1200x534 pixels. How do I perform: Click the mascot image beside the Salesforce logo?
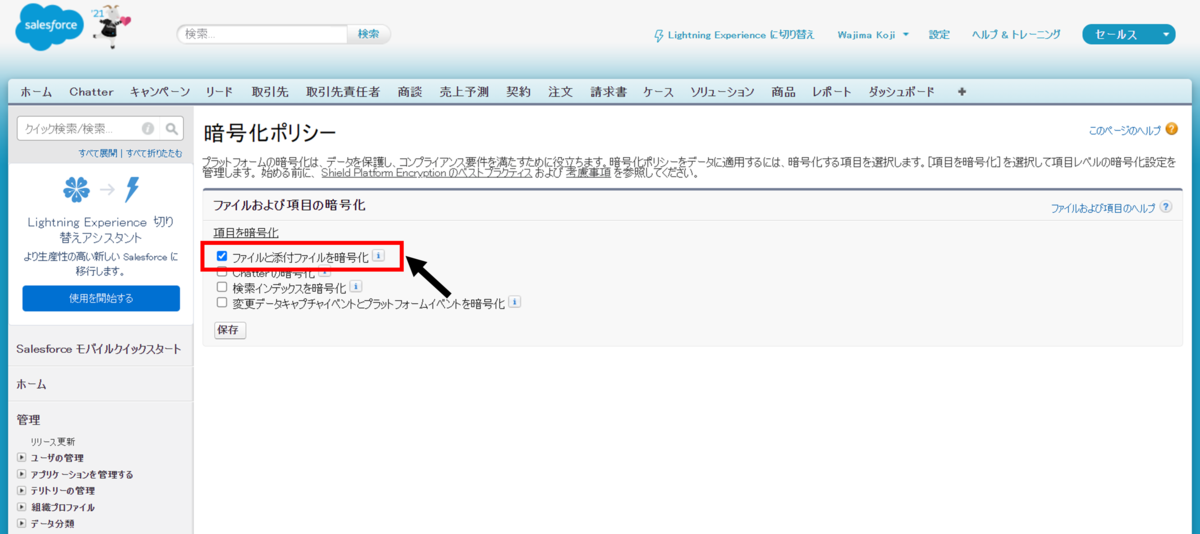[112, 29]
